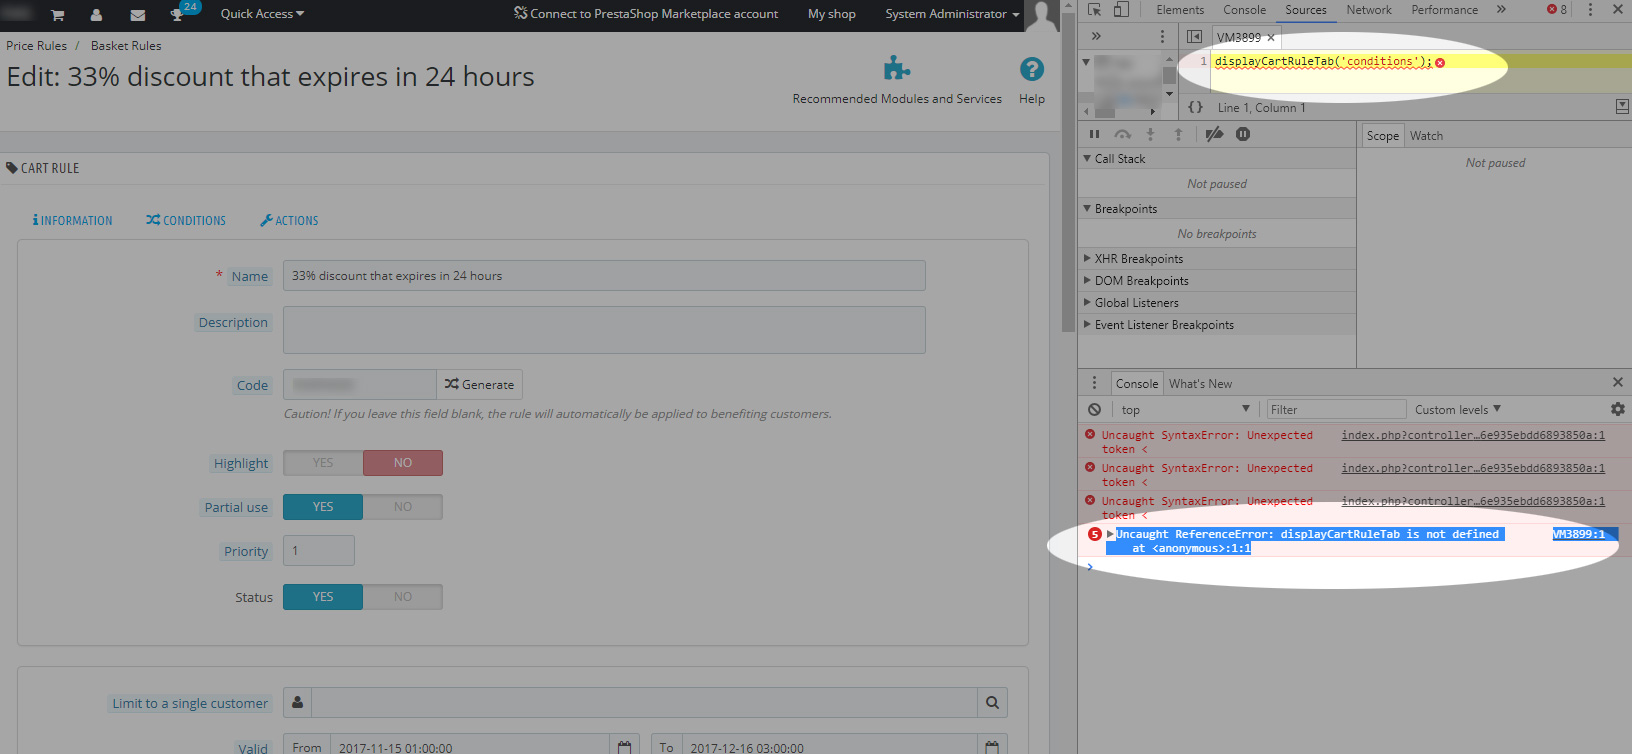Open the Quick Access dropdown
The height and width of the screenshot is (754, 1632).
pyautogui.click(x=262, y=14)
